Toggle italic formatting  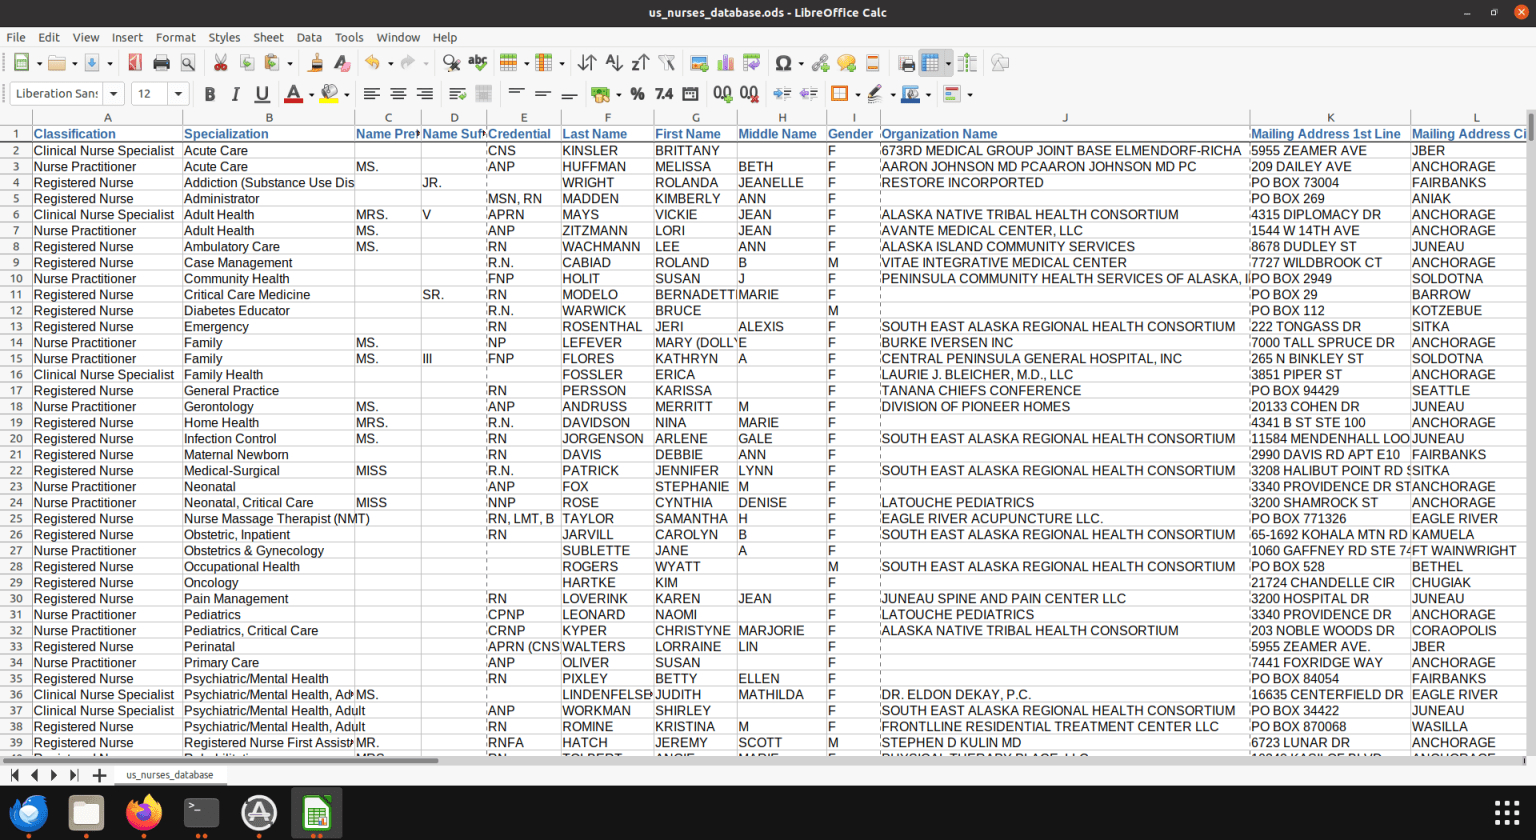coord(238,93)
